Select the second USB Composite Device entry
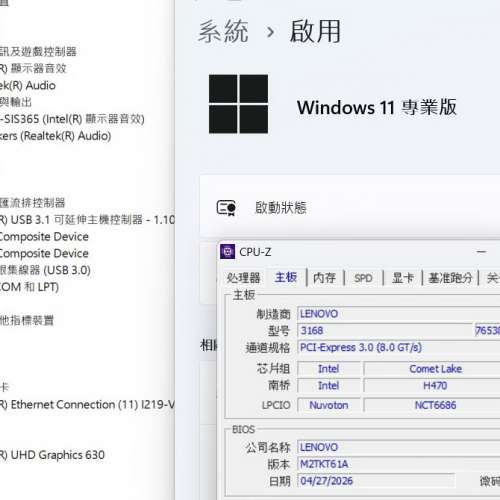The height and width of the screenshot is (500, 500). [x=44, y=253]
